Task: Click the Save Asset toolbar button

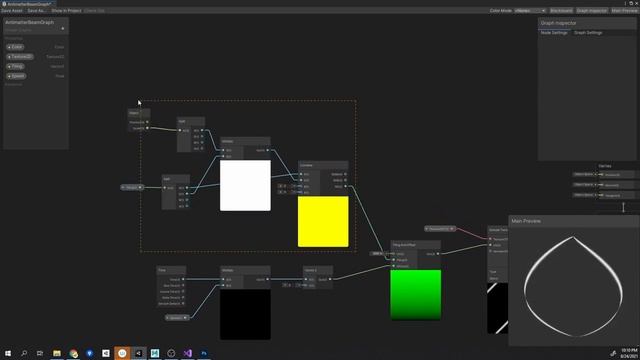Action: click(12, 11)
